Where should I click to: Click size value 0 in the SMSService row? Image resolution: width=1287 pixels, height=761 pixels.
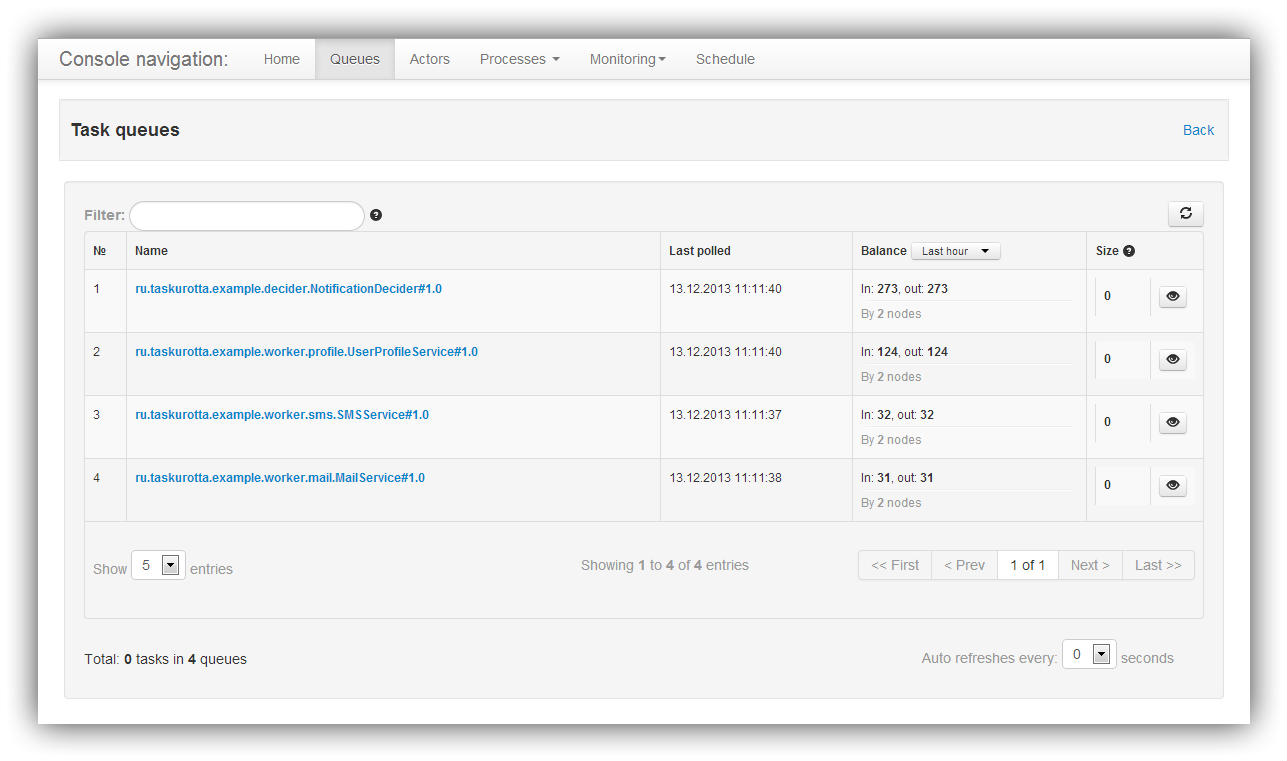[x=1107, y=422]
